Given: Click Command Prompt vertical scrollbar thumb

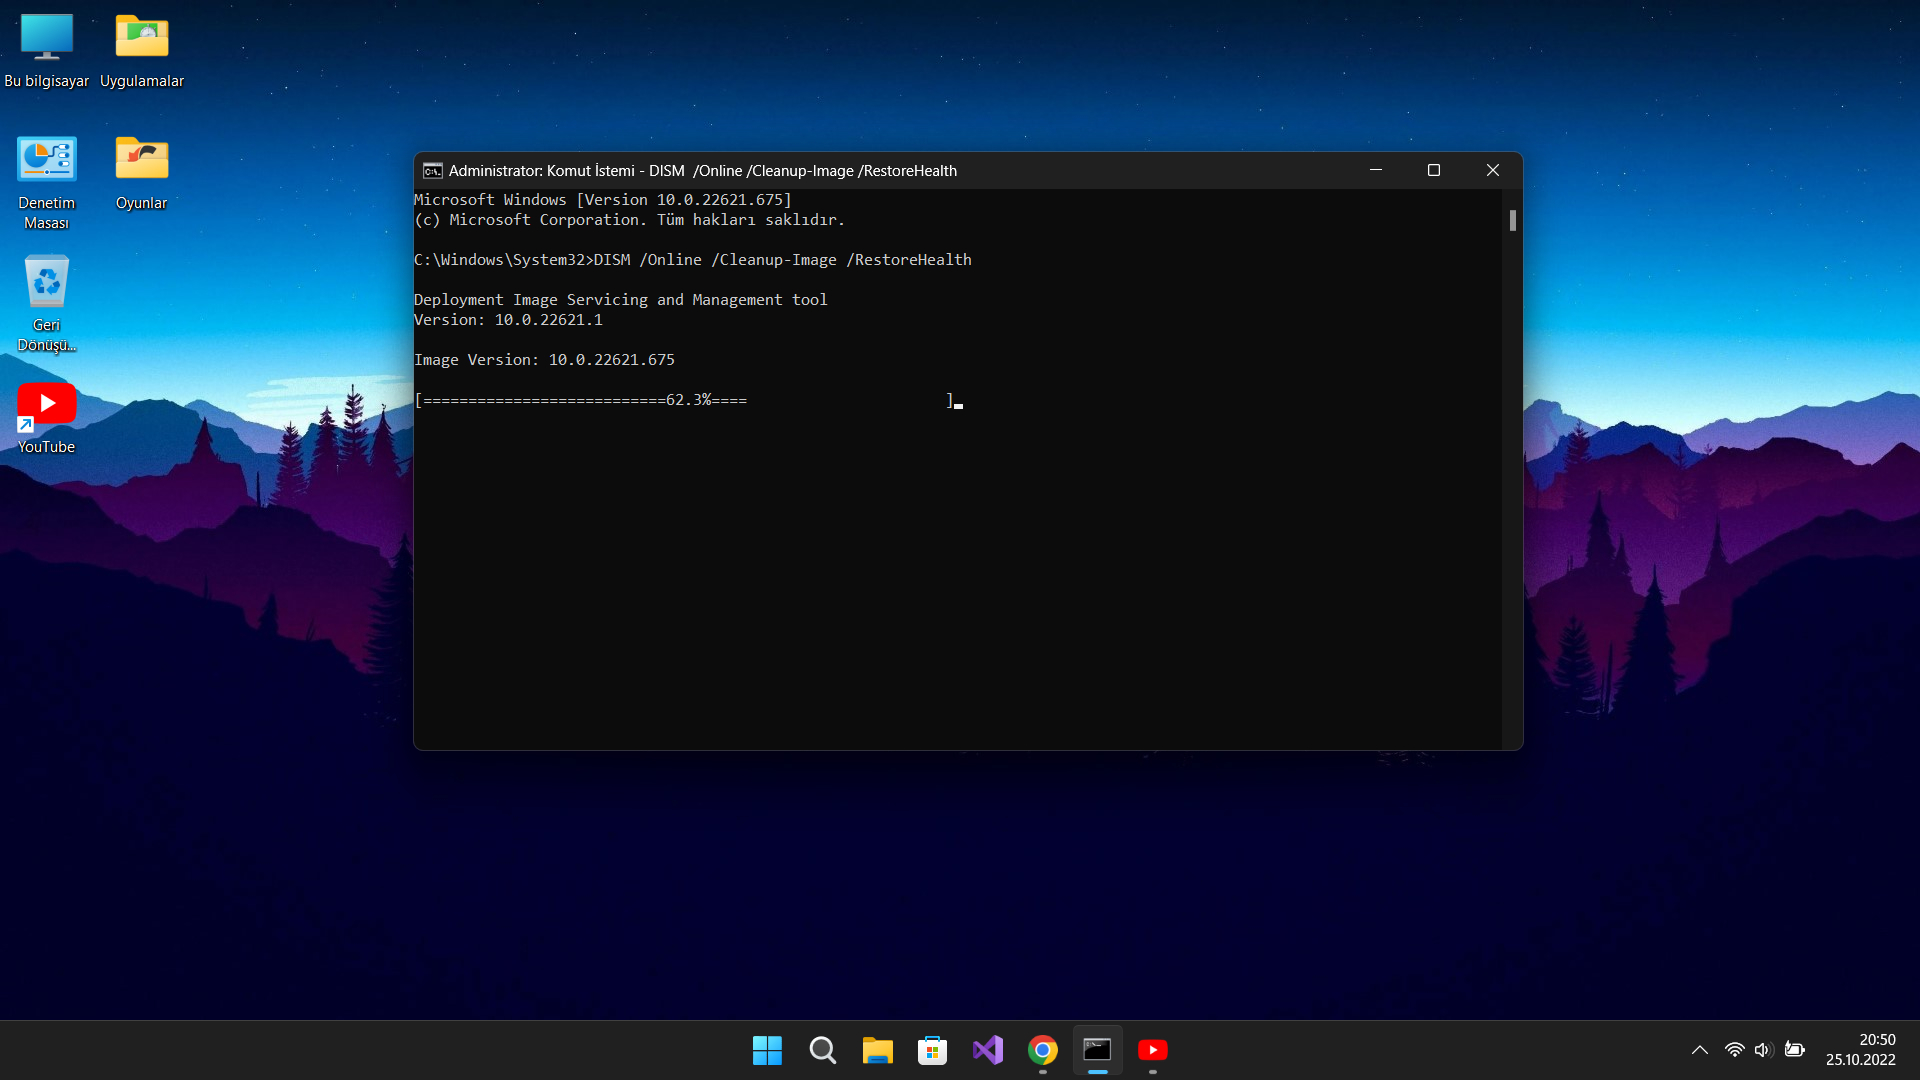Looking at the screenshot, I should pyautogui.click(x=1512, y=220).
